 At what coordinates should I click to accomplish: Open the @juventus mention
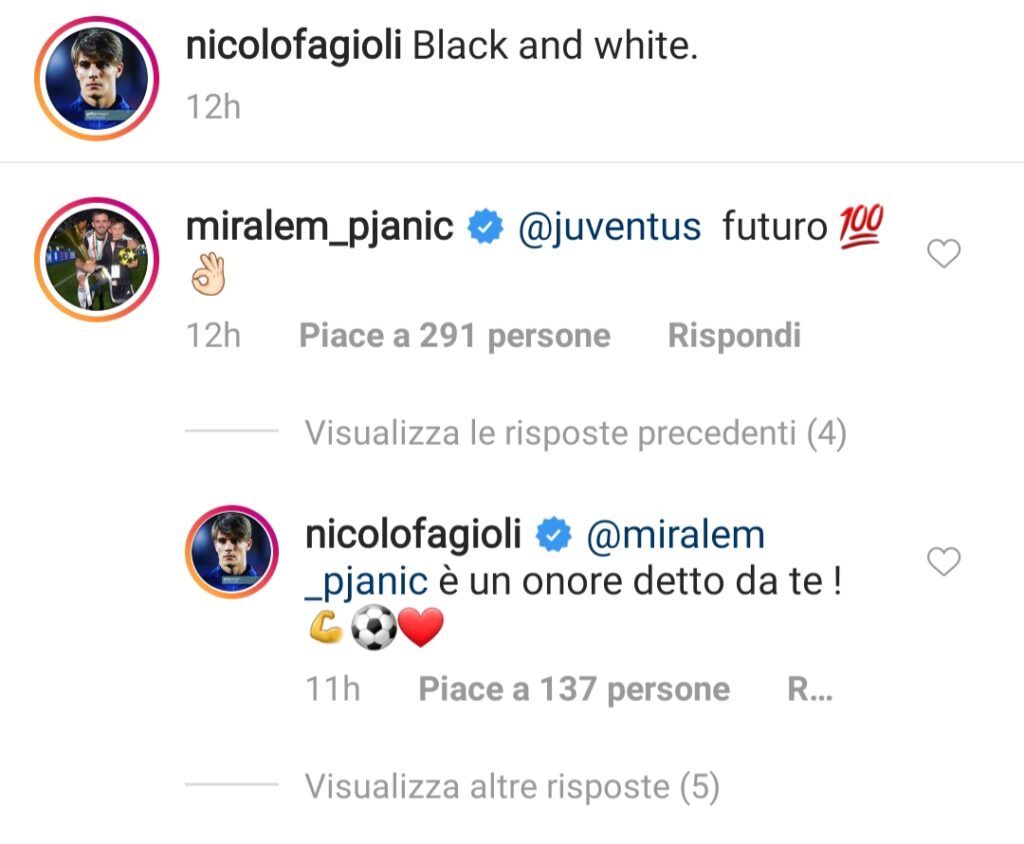[x=612, y=226]
